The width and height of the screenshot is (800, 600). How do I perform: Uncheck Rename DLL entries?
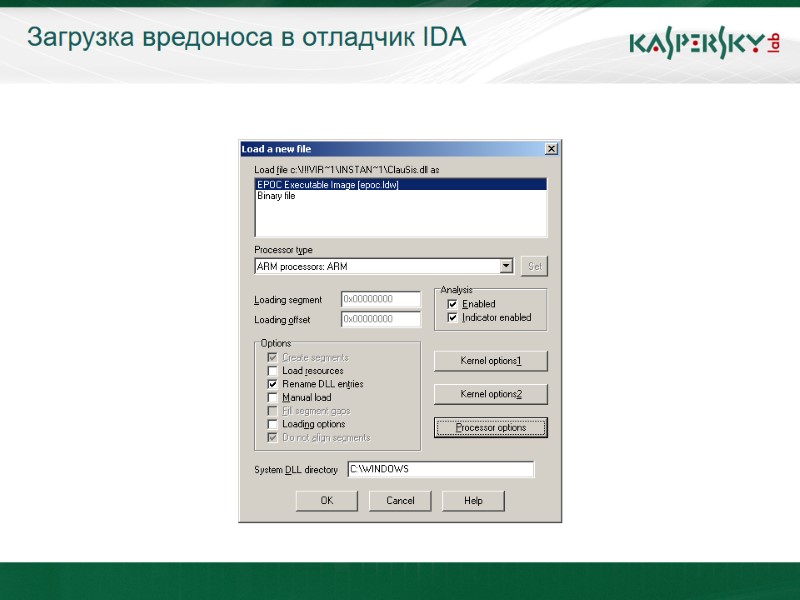tap(272, 383)
